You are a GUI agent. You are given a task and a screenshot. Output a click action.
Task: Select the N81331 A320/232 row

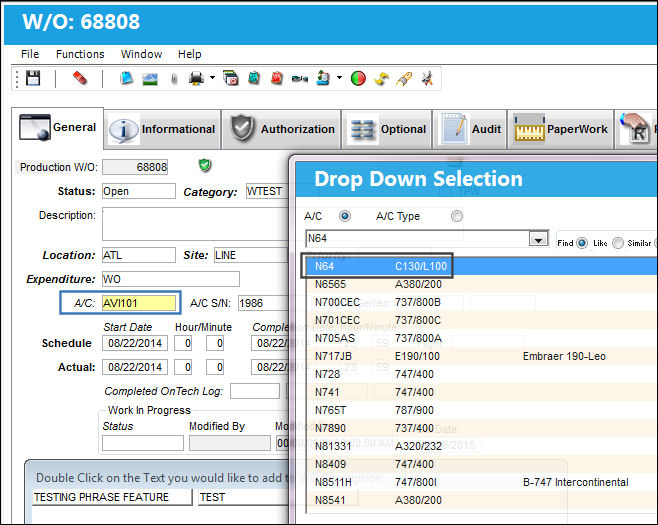tap(481, 446)
